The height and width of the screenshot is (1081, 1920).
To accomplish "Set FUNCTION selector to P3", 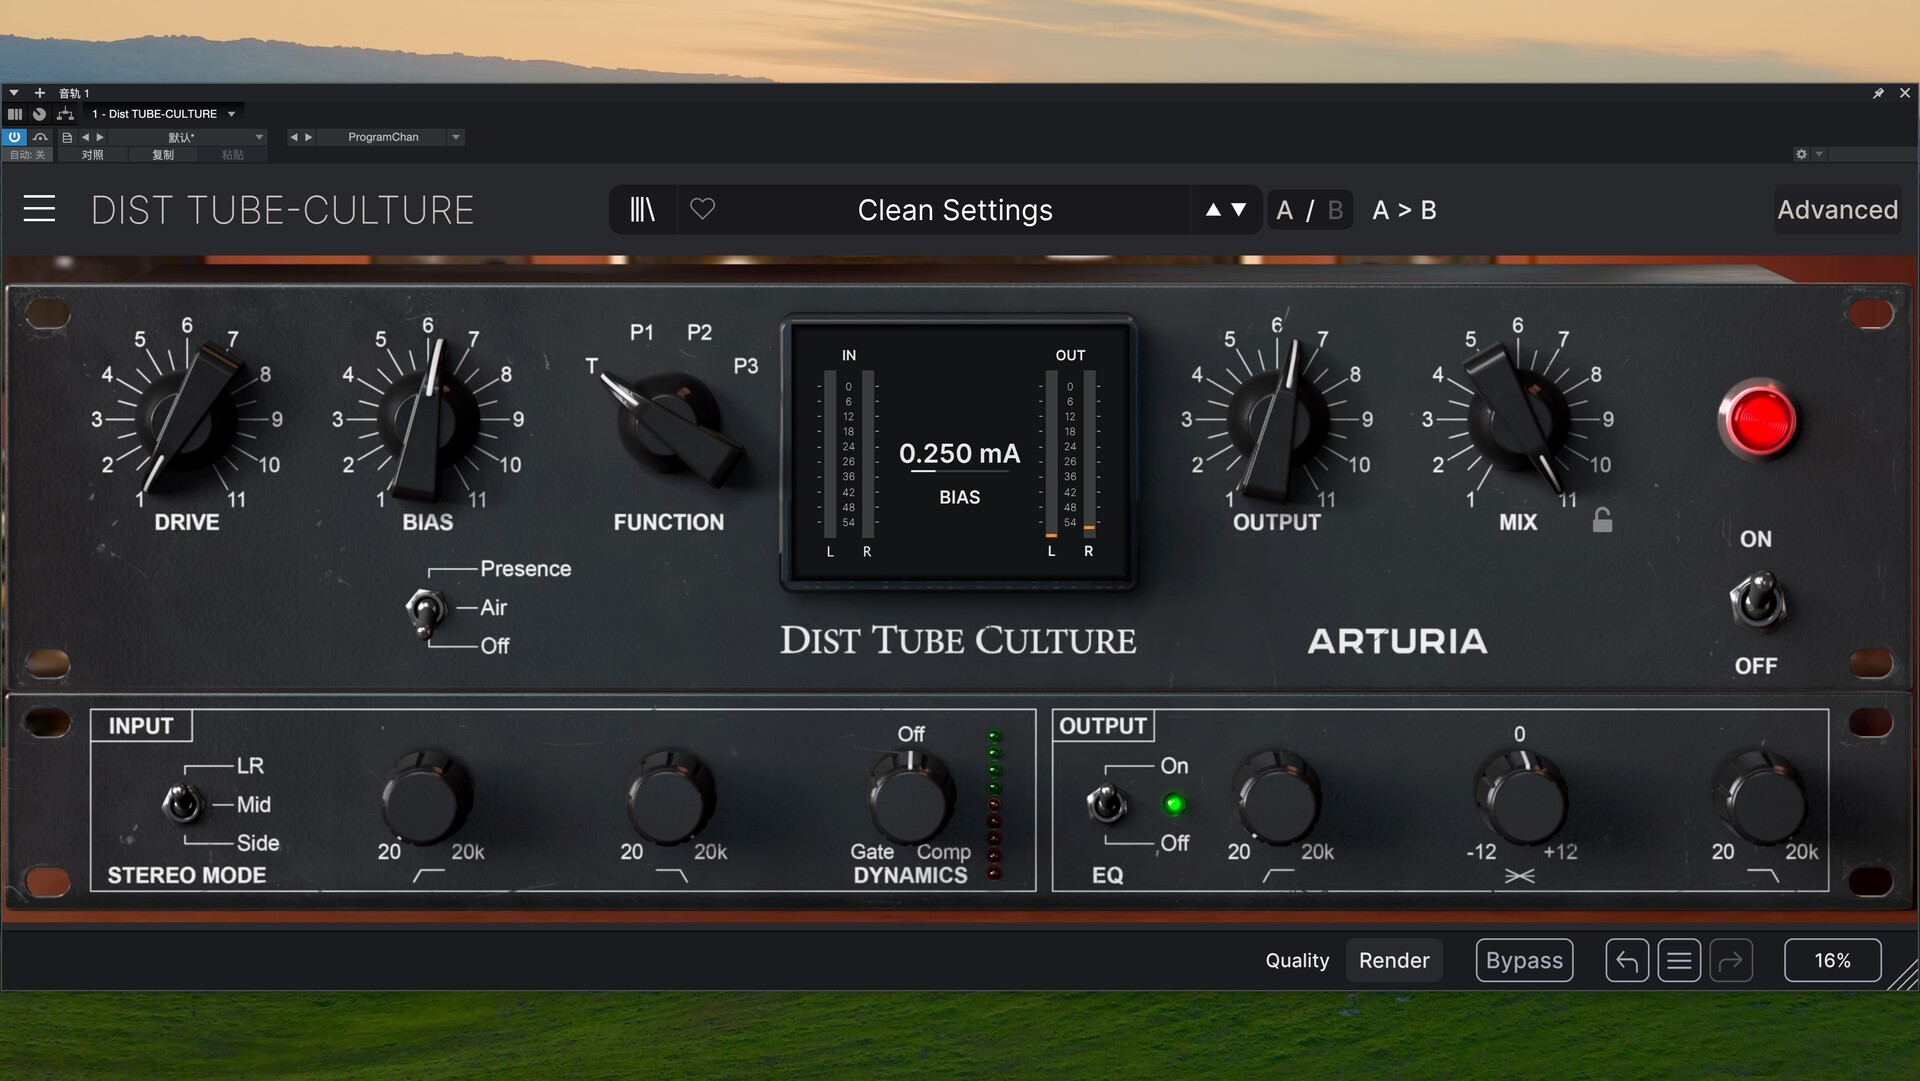I will 746,366.
